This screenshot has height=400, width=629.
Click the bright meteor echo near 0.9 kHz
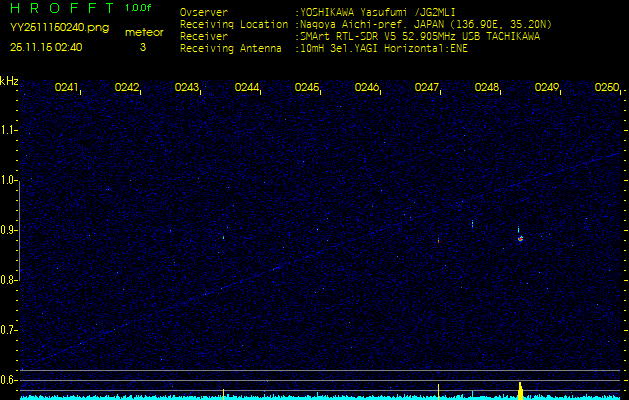tap(520, 237)
